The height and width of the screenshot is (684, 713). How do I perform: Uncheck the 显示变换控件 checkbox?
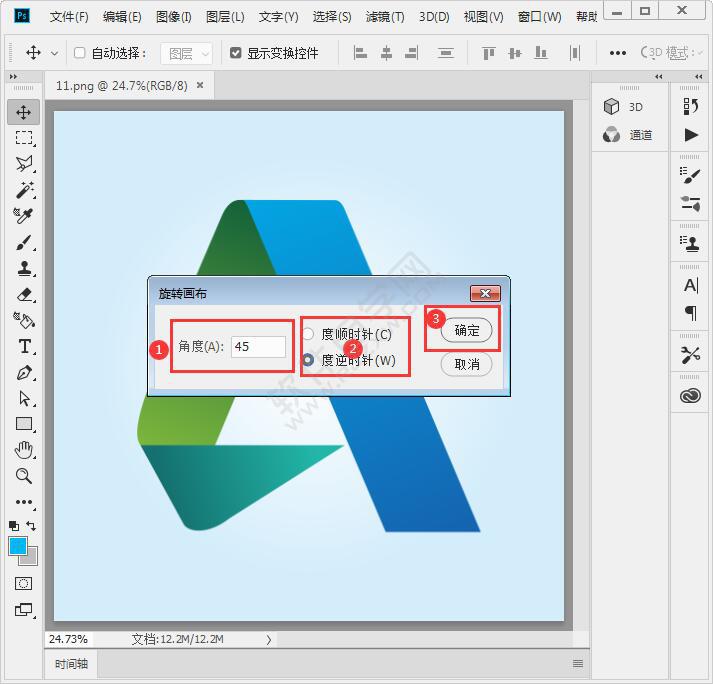(236, 53)
